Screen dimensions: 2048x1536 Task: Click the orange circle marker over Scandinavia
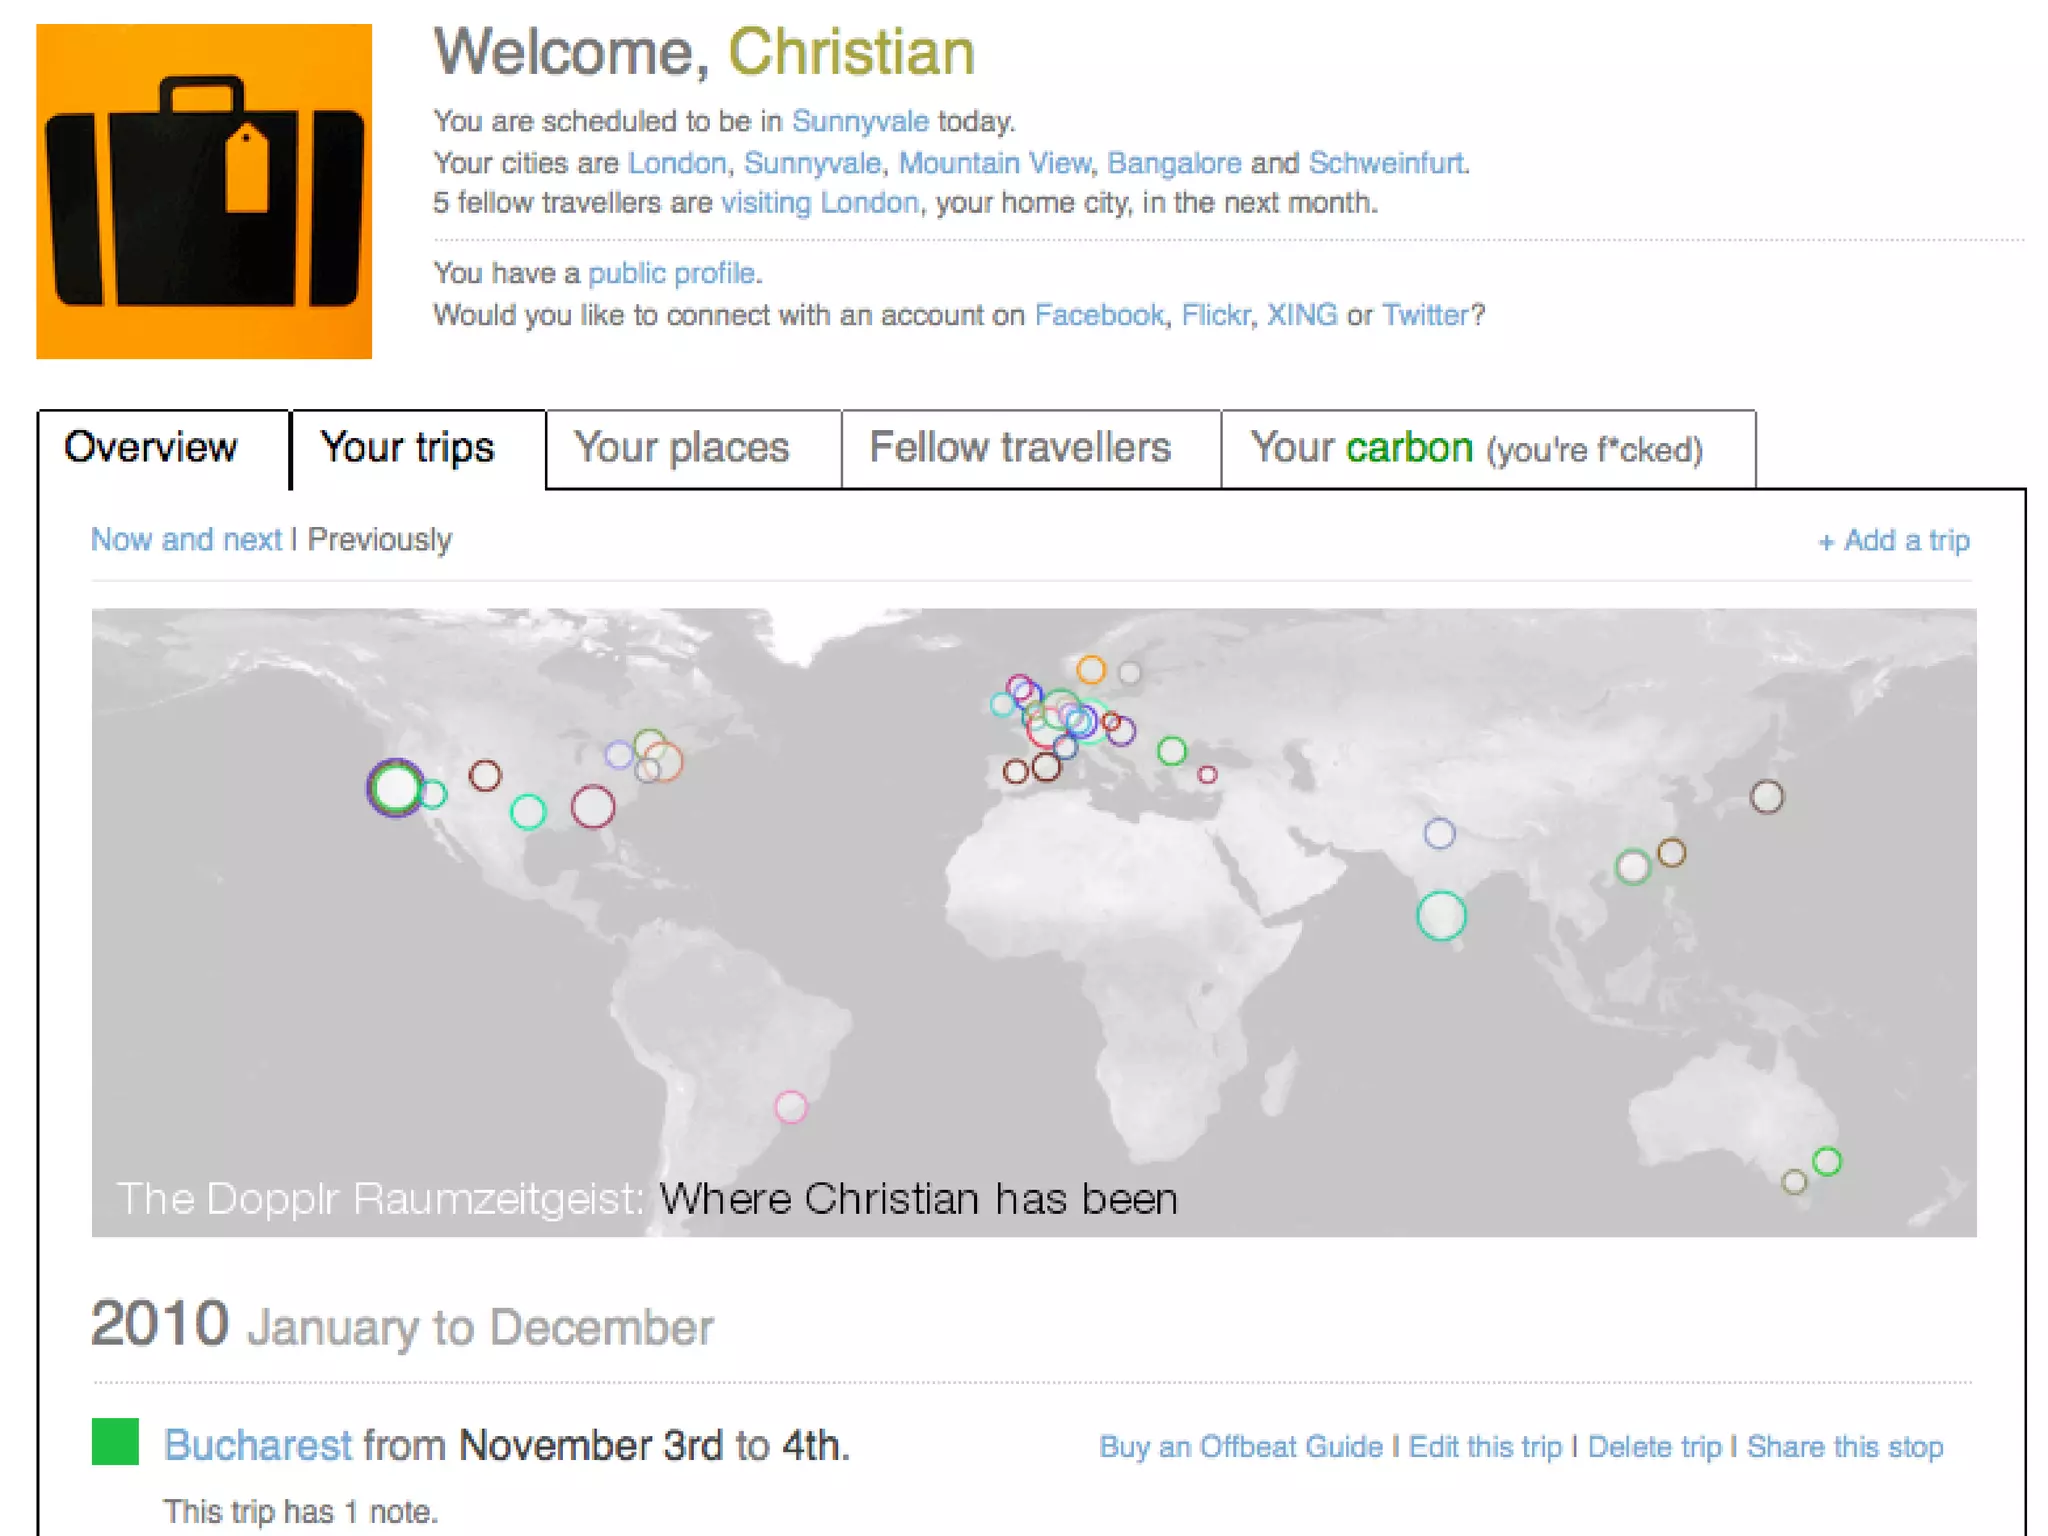click(1091, 669)
